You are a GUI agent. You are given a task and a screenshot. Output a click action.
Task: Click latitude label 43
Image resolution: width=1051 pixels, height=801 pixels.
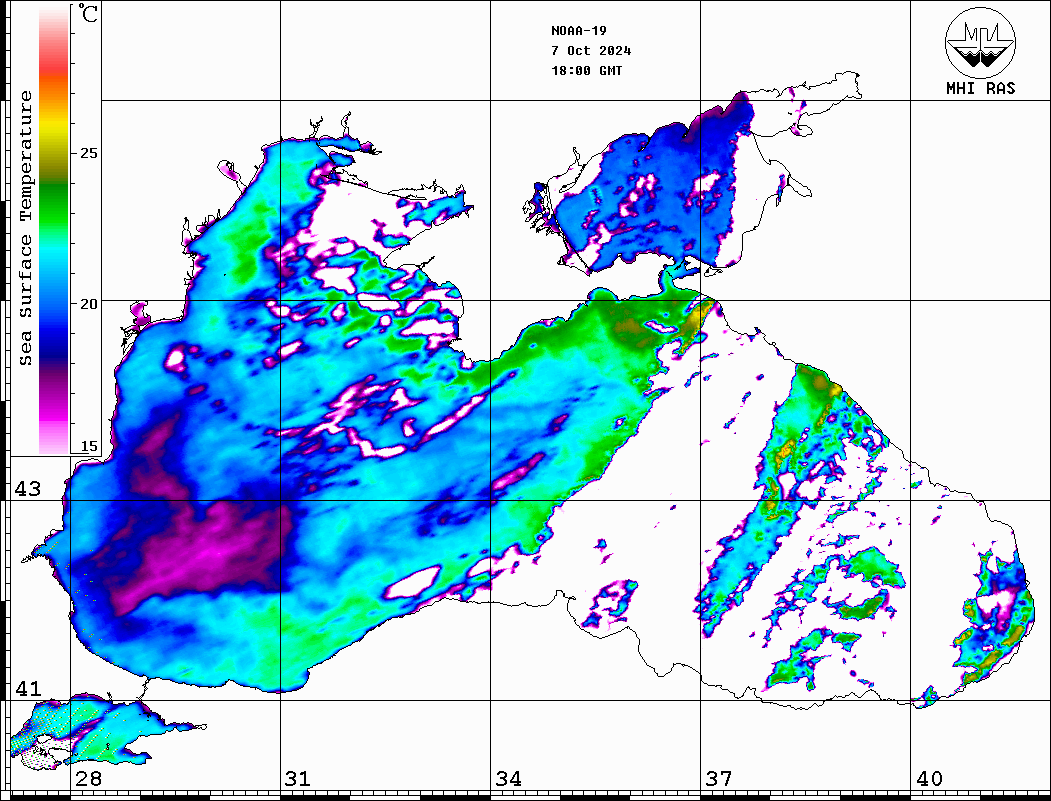28,489
